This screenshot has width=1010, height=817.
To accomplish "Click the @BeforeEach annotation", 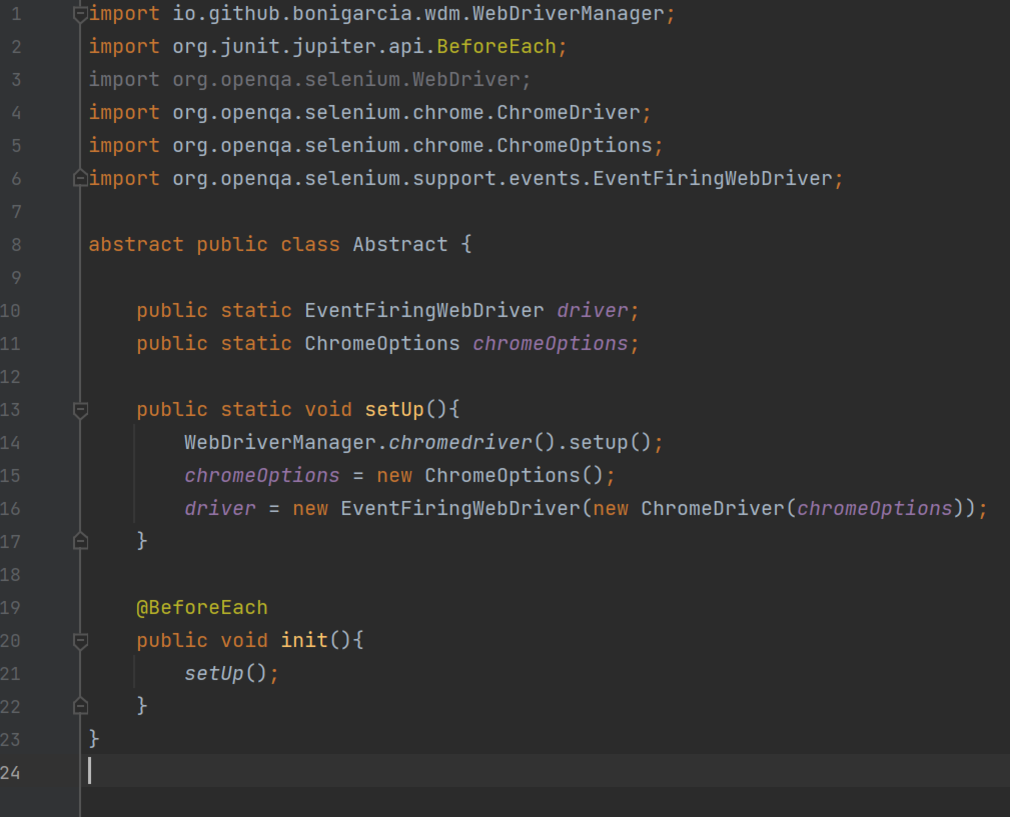I will click(202, 608).
